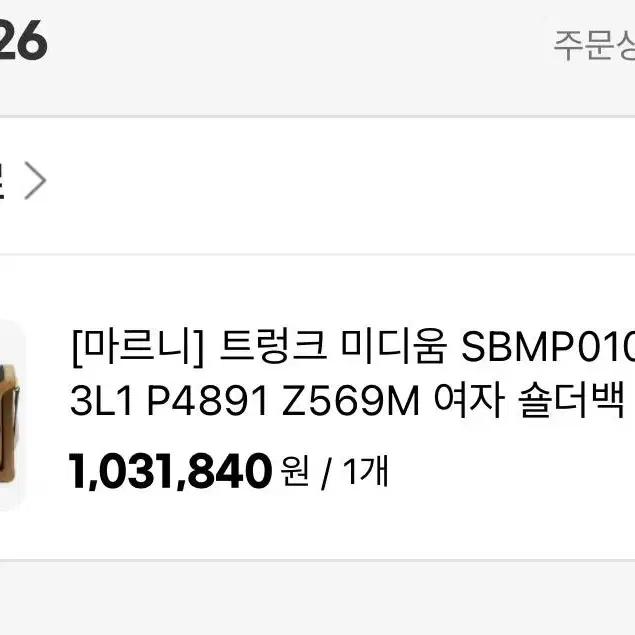The height and width of the screenshot is (635, 635).
Task: Open the 트렁크 미디움 product title
Action: [x=333, y=347]
